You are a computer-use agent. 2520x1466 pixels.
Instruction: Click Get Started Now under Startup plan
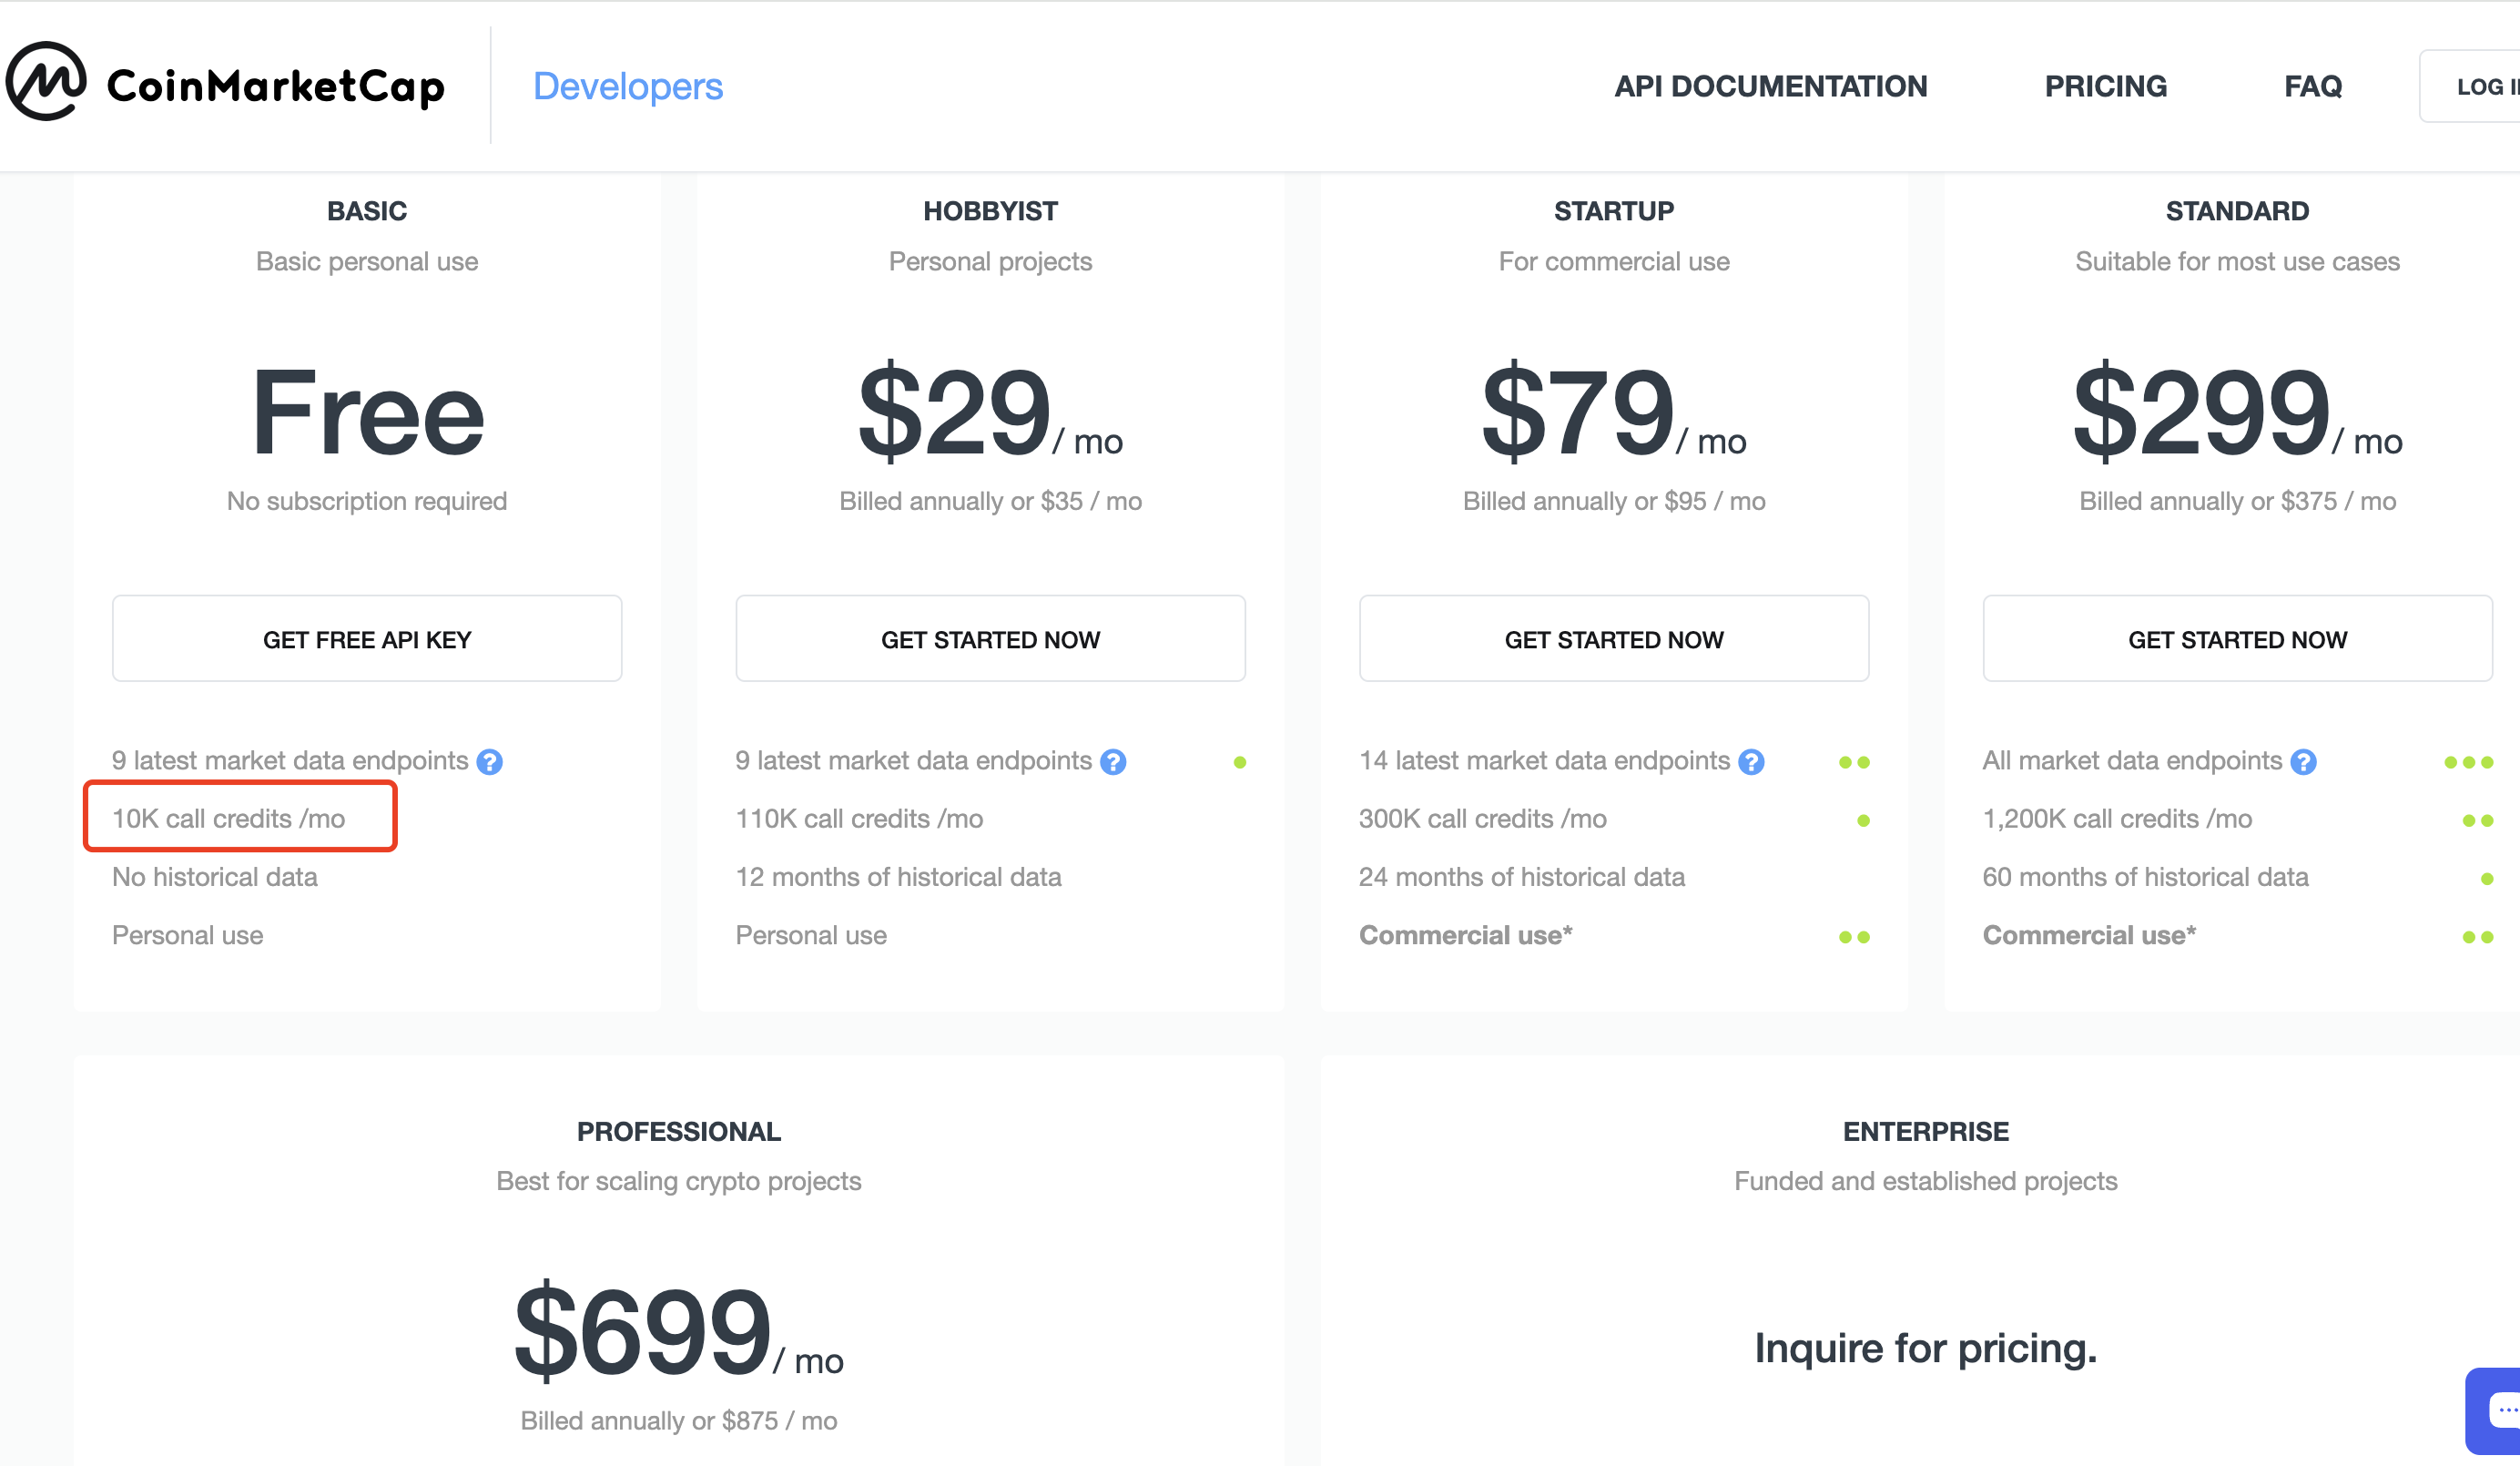click(1613, 639)
